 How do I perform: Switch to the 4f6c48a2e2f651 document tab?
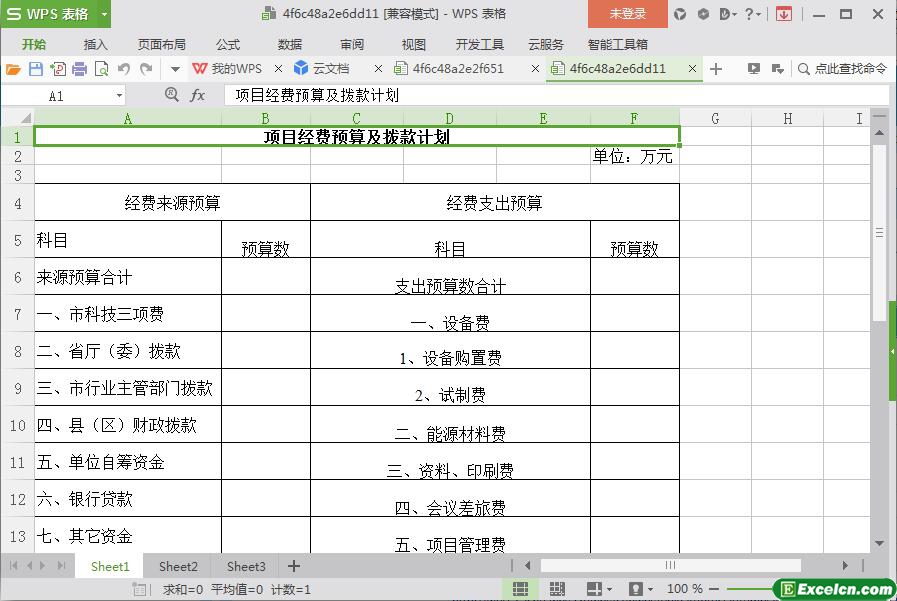[x=450, y=69]
